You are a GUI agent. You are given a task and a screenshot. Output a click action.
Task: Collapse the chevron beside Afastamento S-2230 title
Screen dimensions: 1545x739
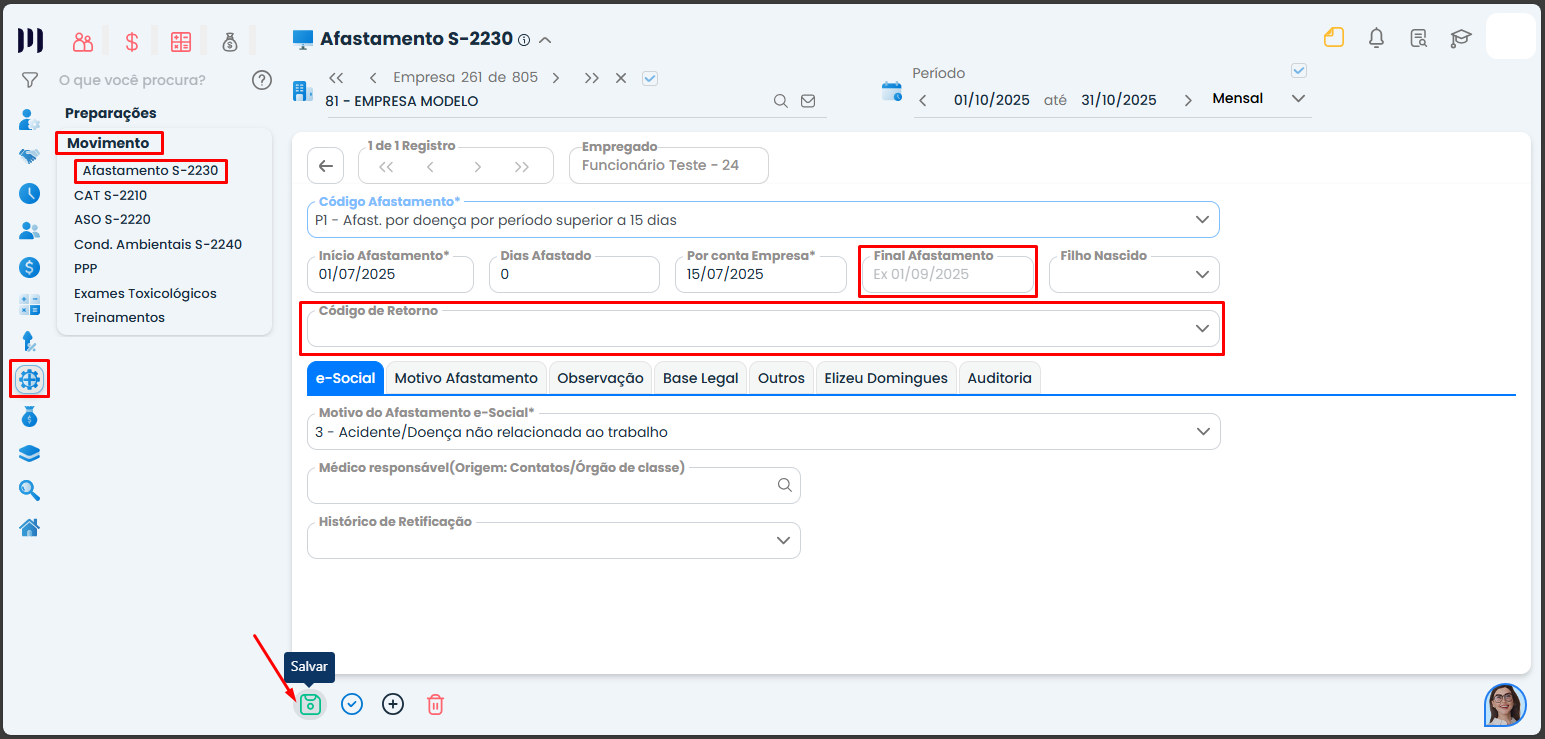[x=545, y=40]
